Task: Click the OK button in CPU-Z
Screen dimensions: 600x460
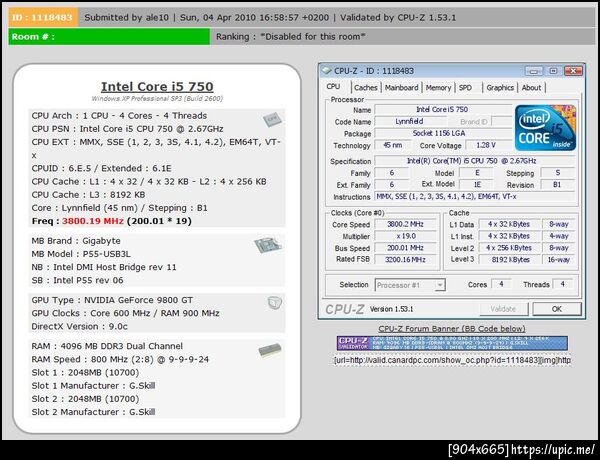Action: point(557,309)
